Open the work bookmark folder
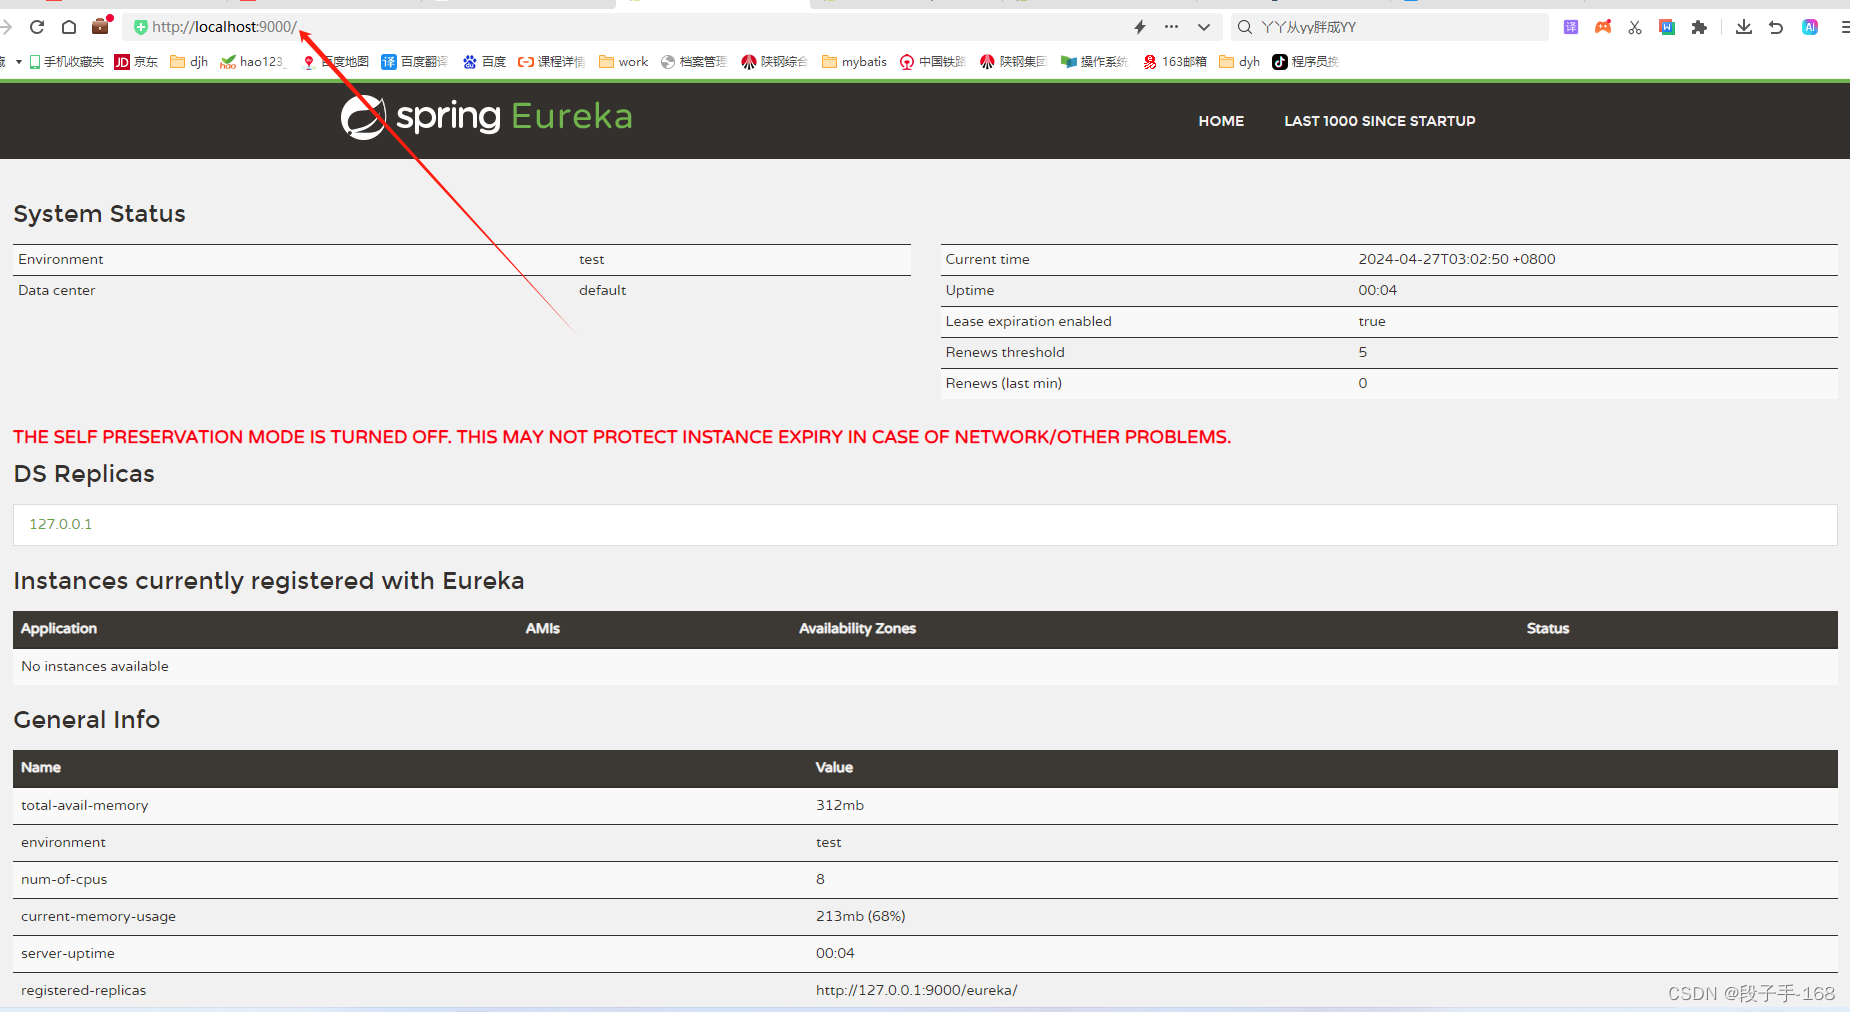1850x1012 pixels. click(624, 62)
